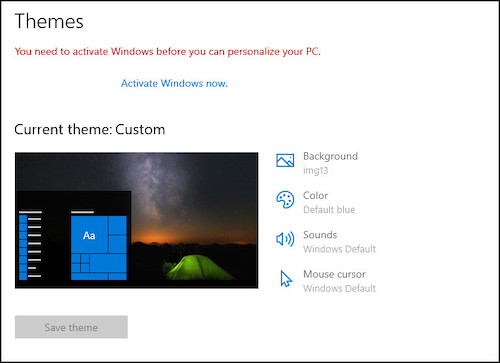Click the Sounds speaker icon

[x=285, y=239]
